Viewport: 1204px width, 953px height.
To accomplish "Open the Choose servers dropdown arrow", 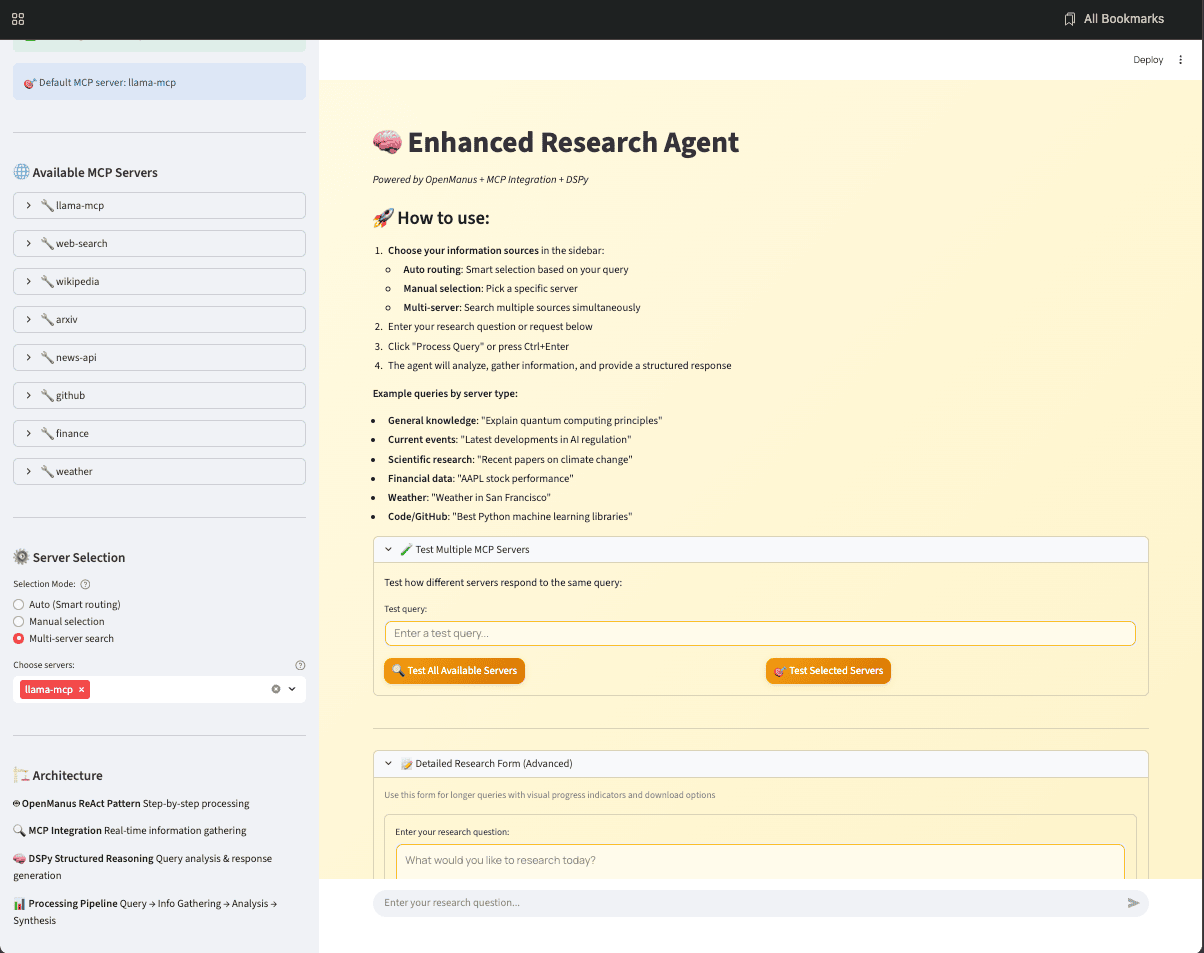I will click(292, 689).
